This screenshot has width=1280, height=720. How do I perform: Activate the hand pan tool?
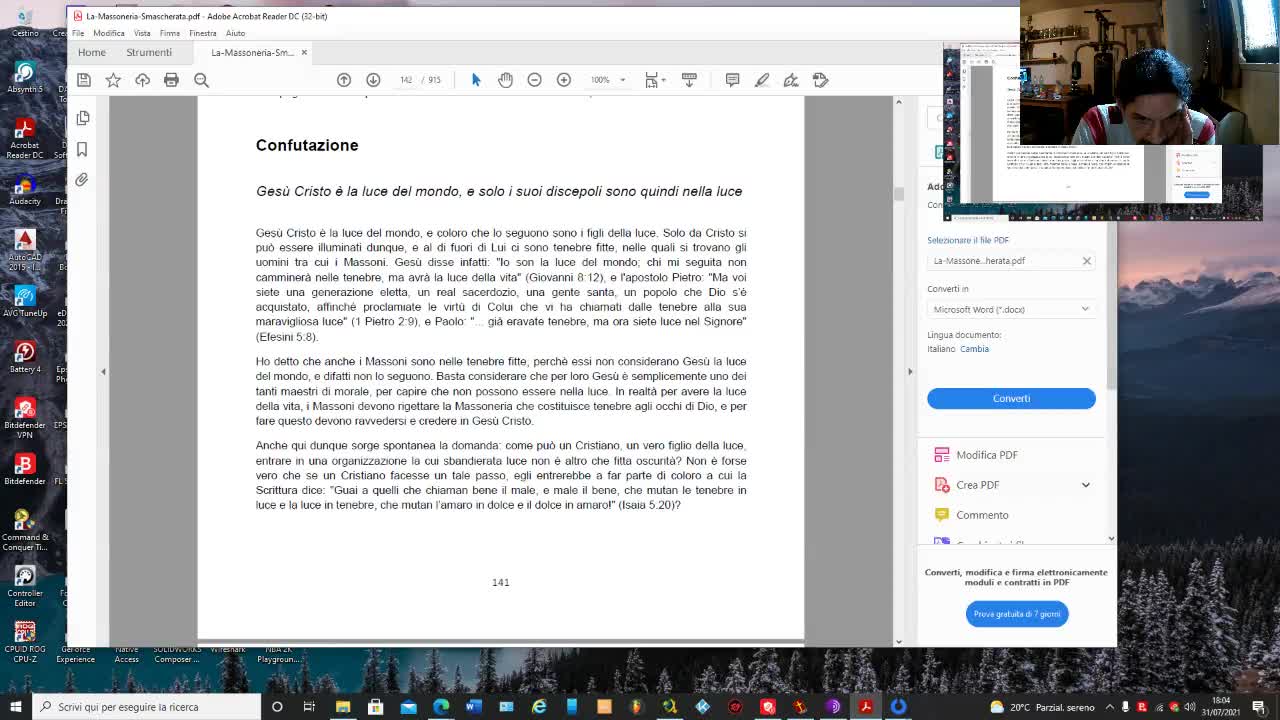[505, 80]
